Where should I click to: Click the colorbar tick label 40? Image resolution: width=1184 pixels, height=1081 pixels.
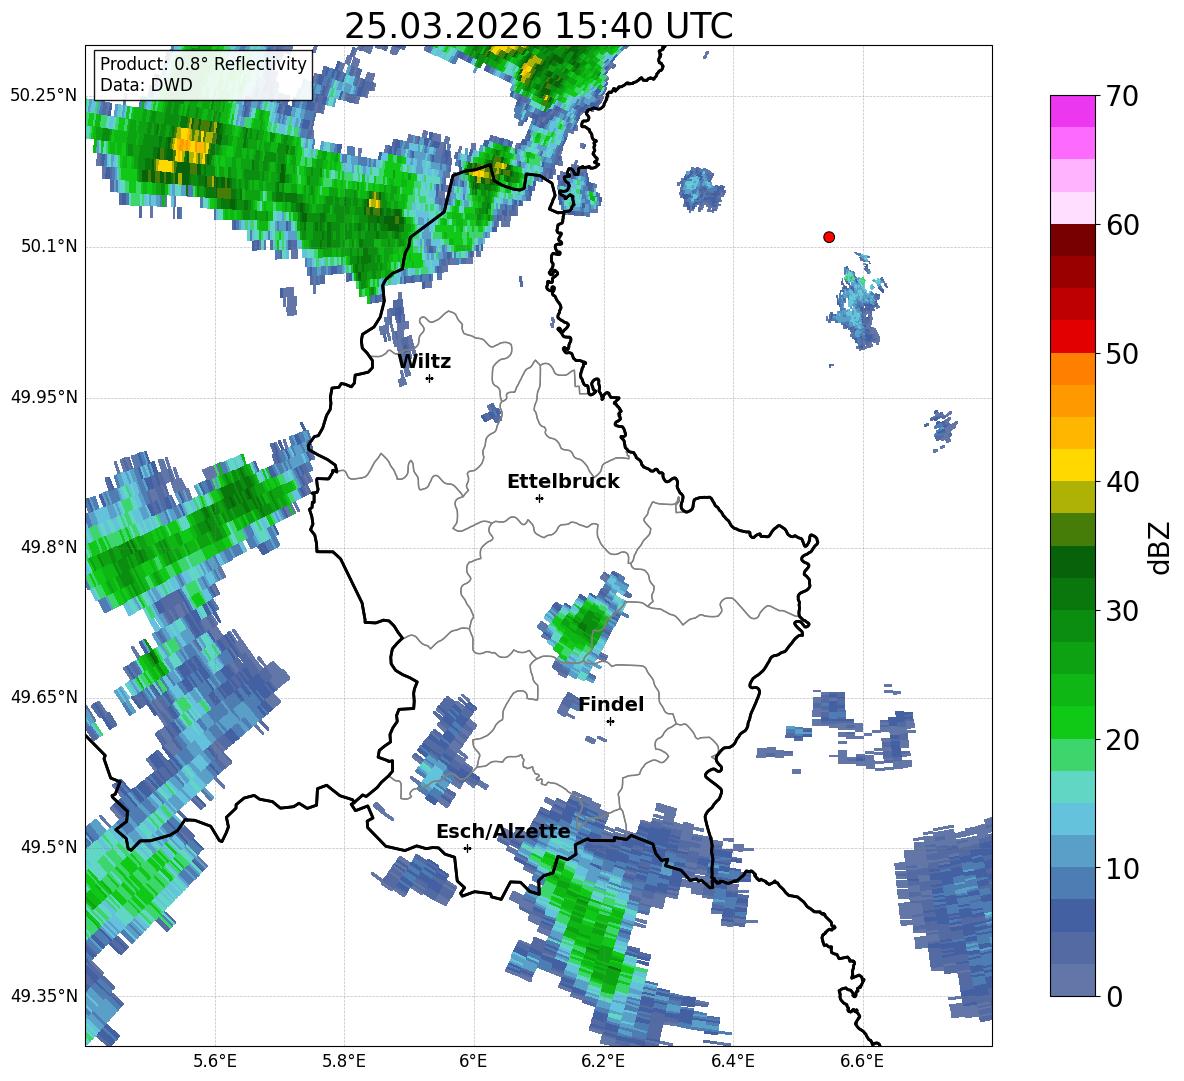point(1122,482)
